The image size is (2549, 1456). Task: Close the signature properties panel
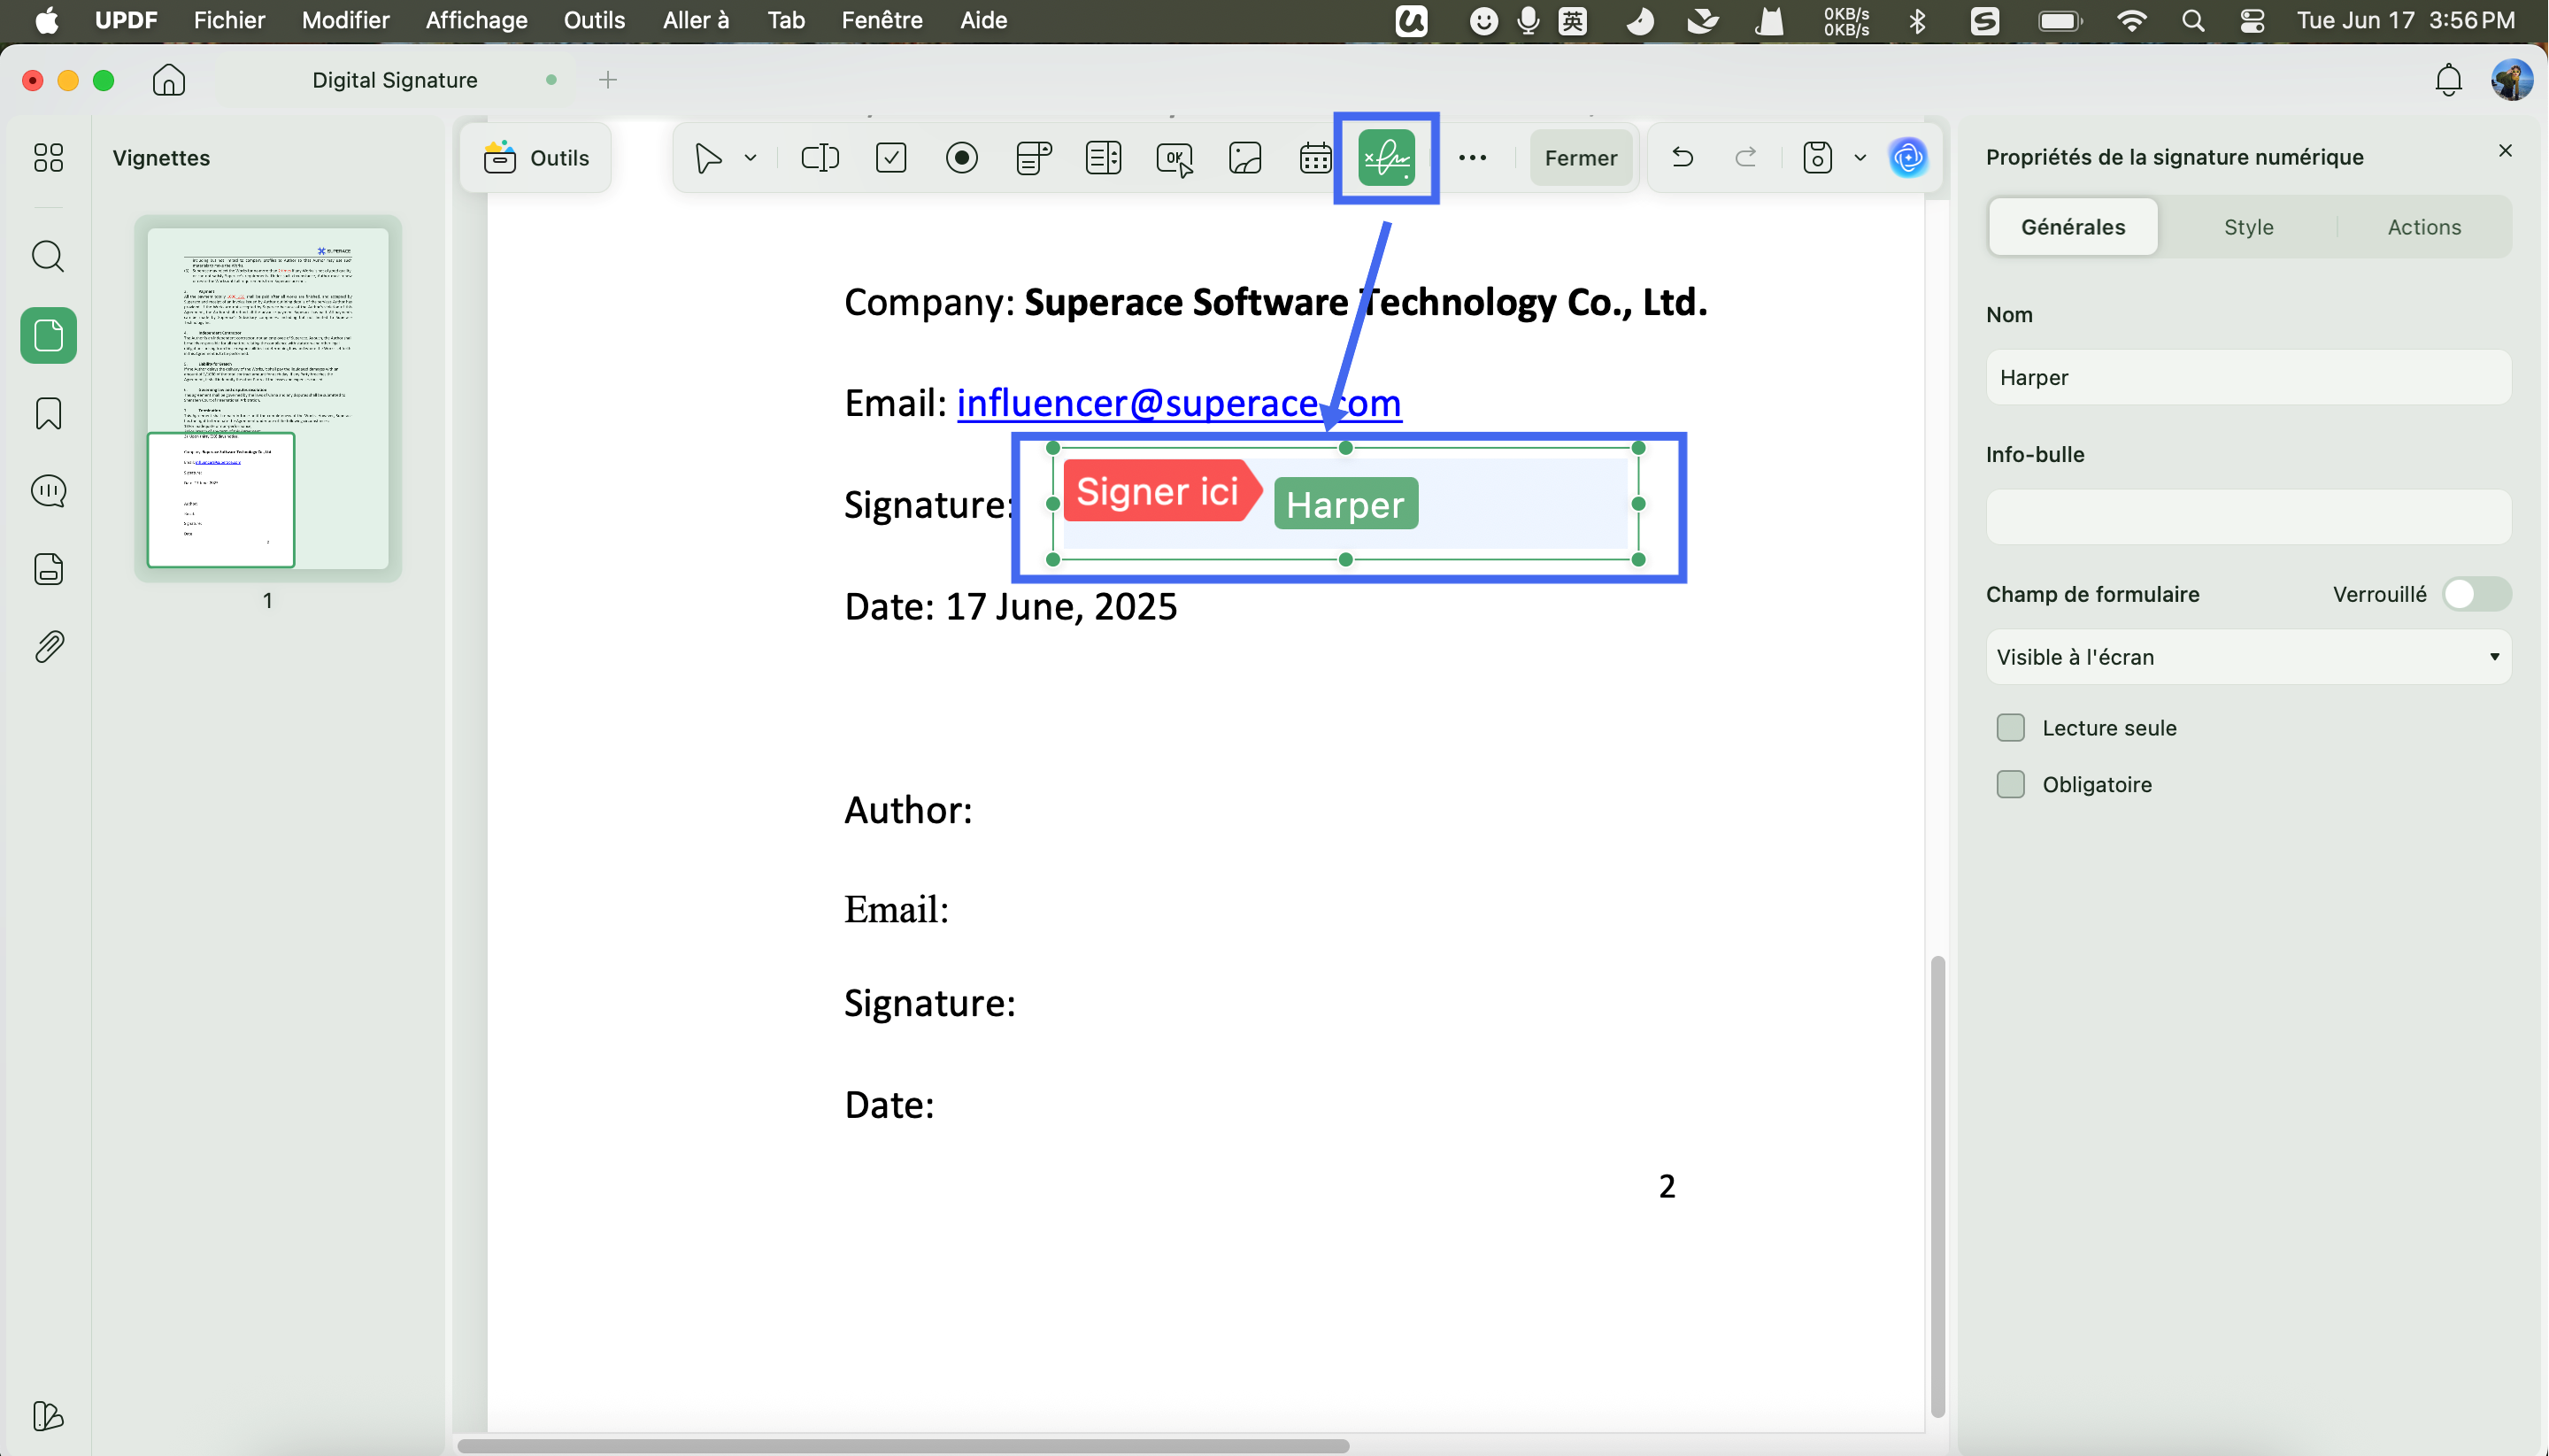pos(2504,151)
